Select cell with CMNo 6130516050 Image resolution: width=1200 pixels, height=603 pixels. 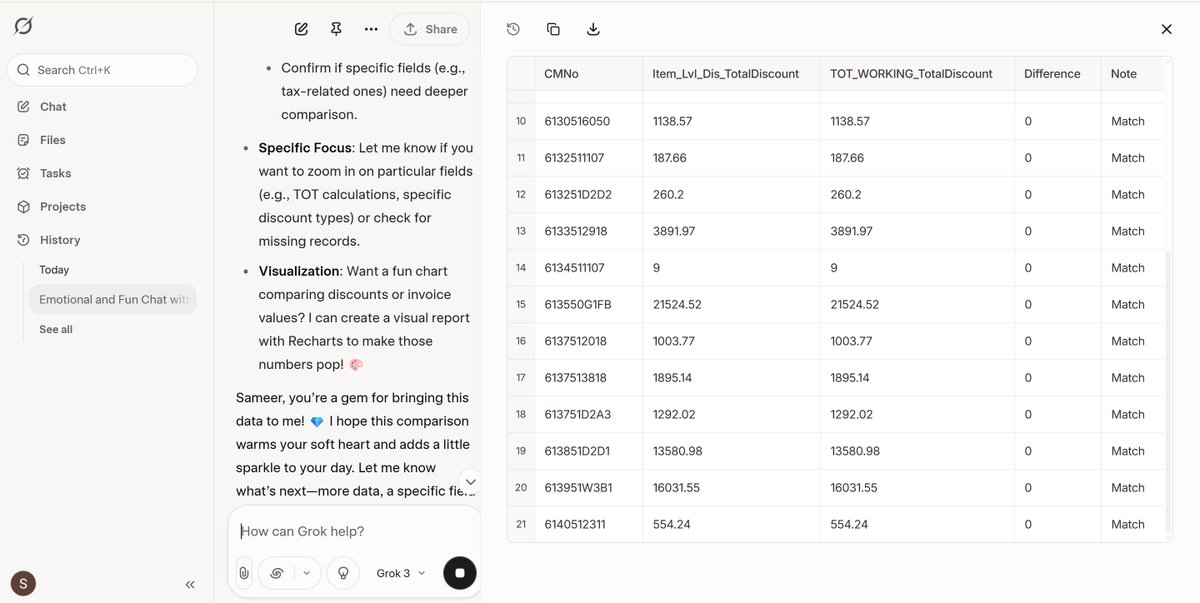(x=589, y=121)
